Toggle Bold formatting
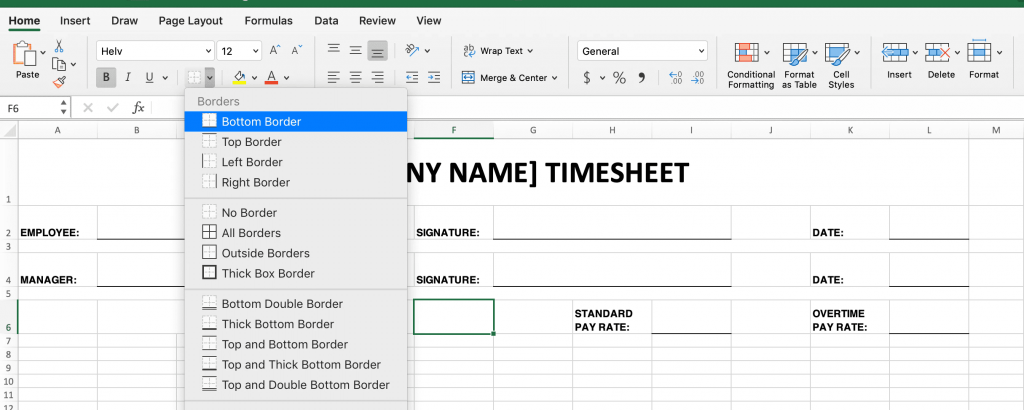The width and height of the screenshot is (1024, 410). click(x=106, y=78)
